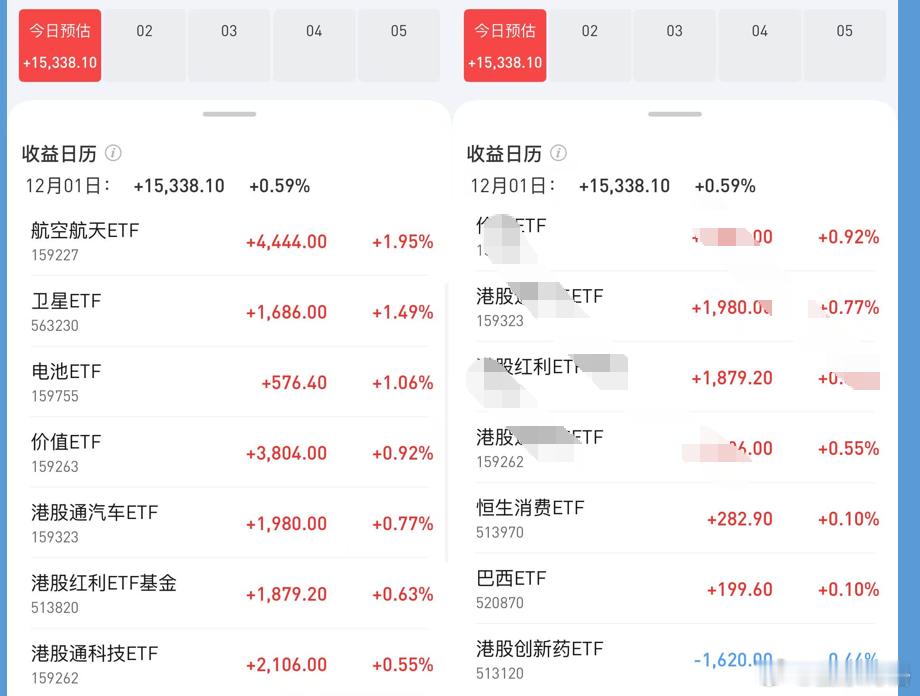This screenshot has width=920, height=696.
Task: Tap the left panel's sheet drag handle
Action: (229, 114)
